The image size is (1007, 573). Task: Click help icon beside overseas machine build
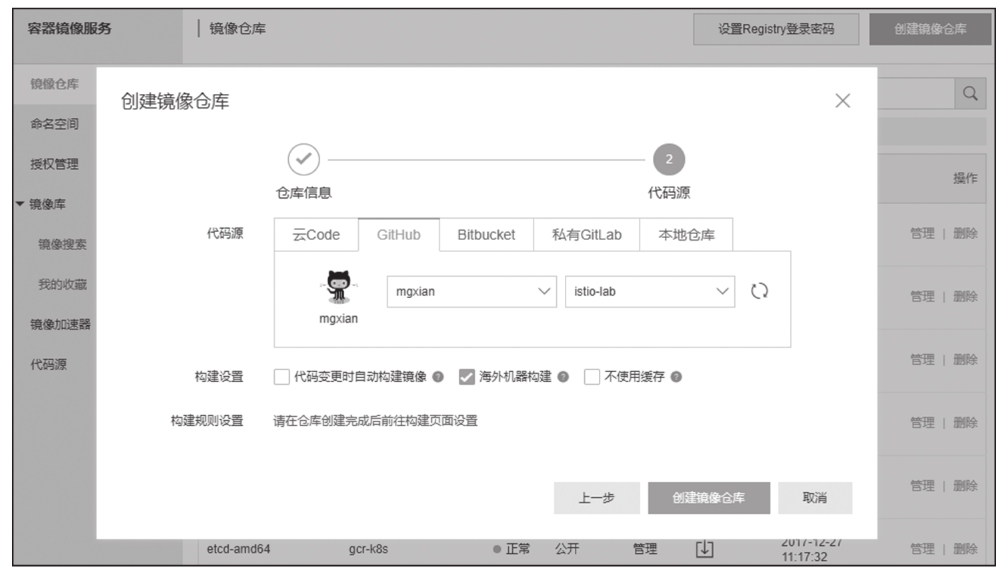pos(563,377)
